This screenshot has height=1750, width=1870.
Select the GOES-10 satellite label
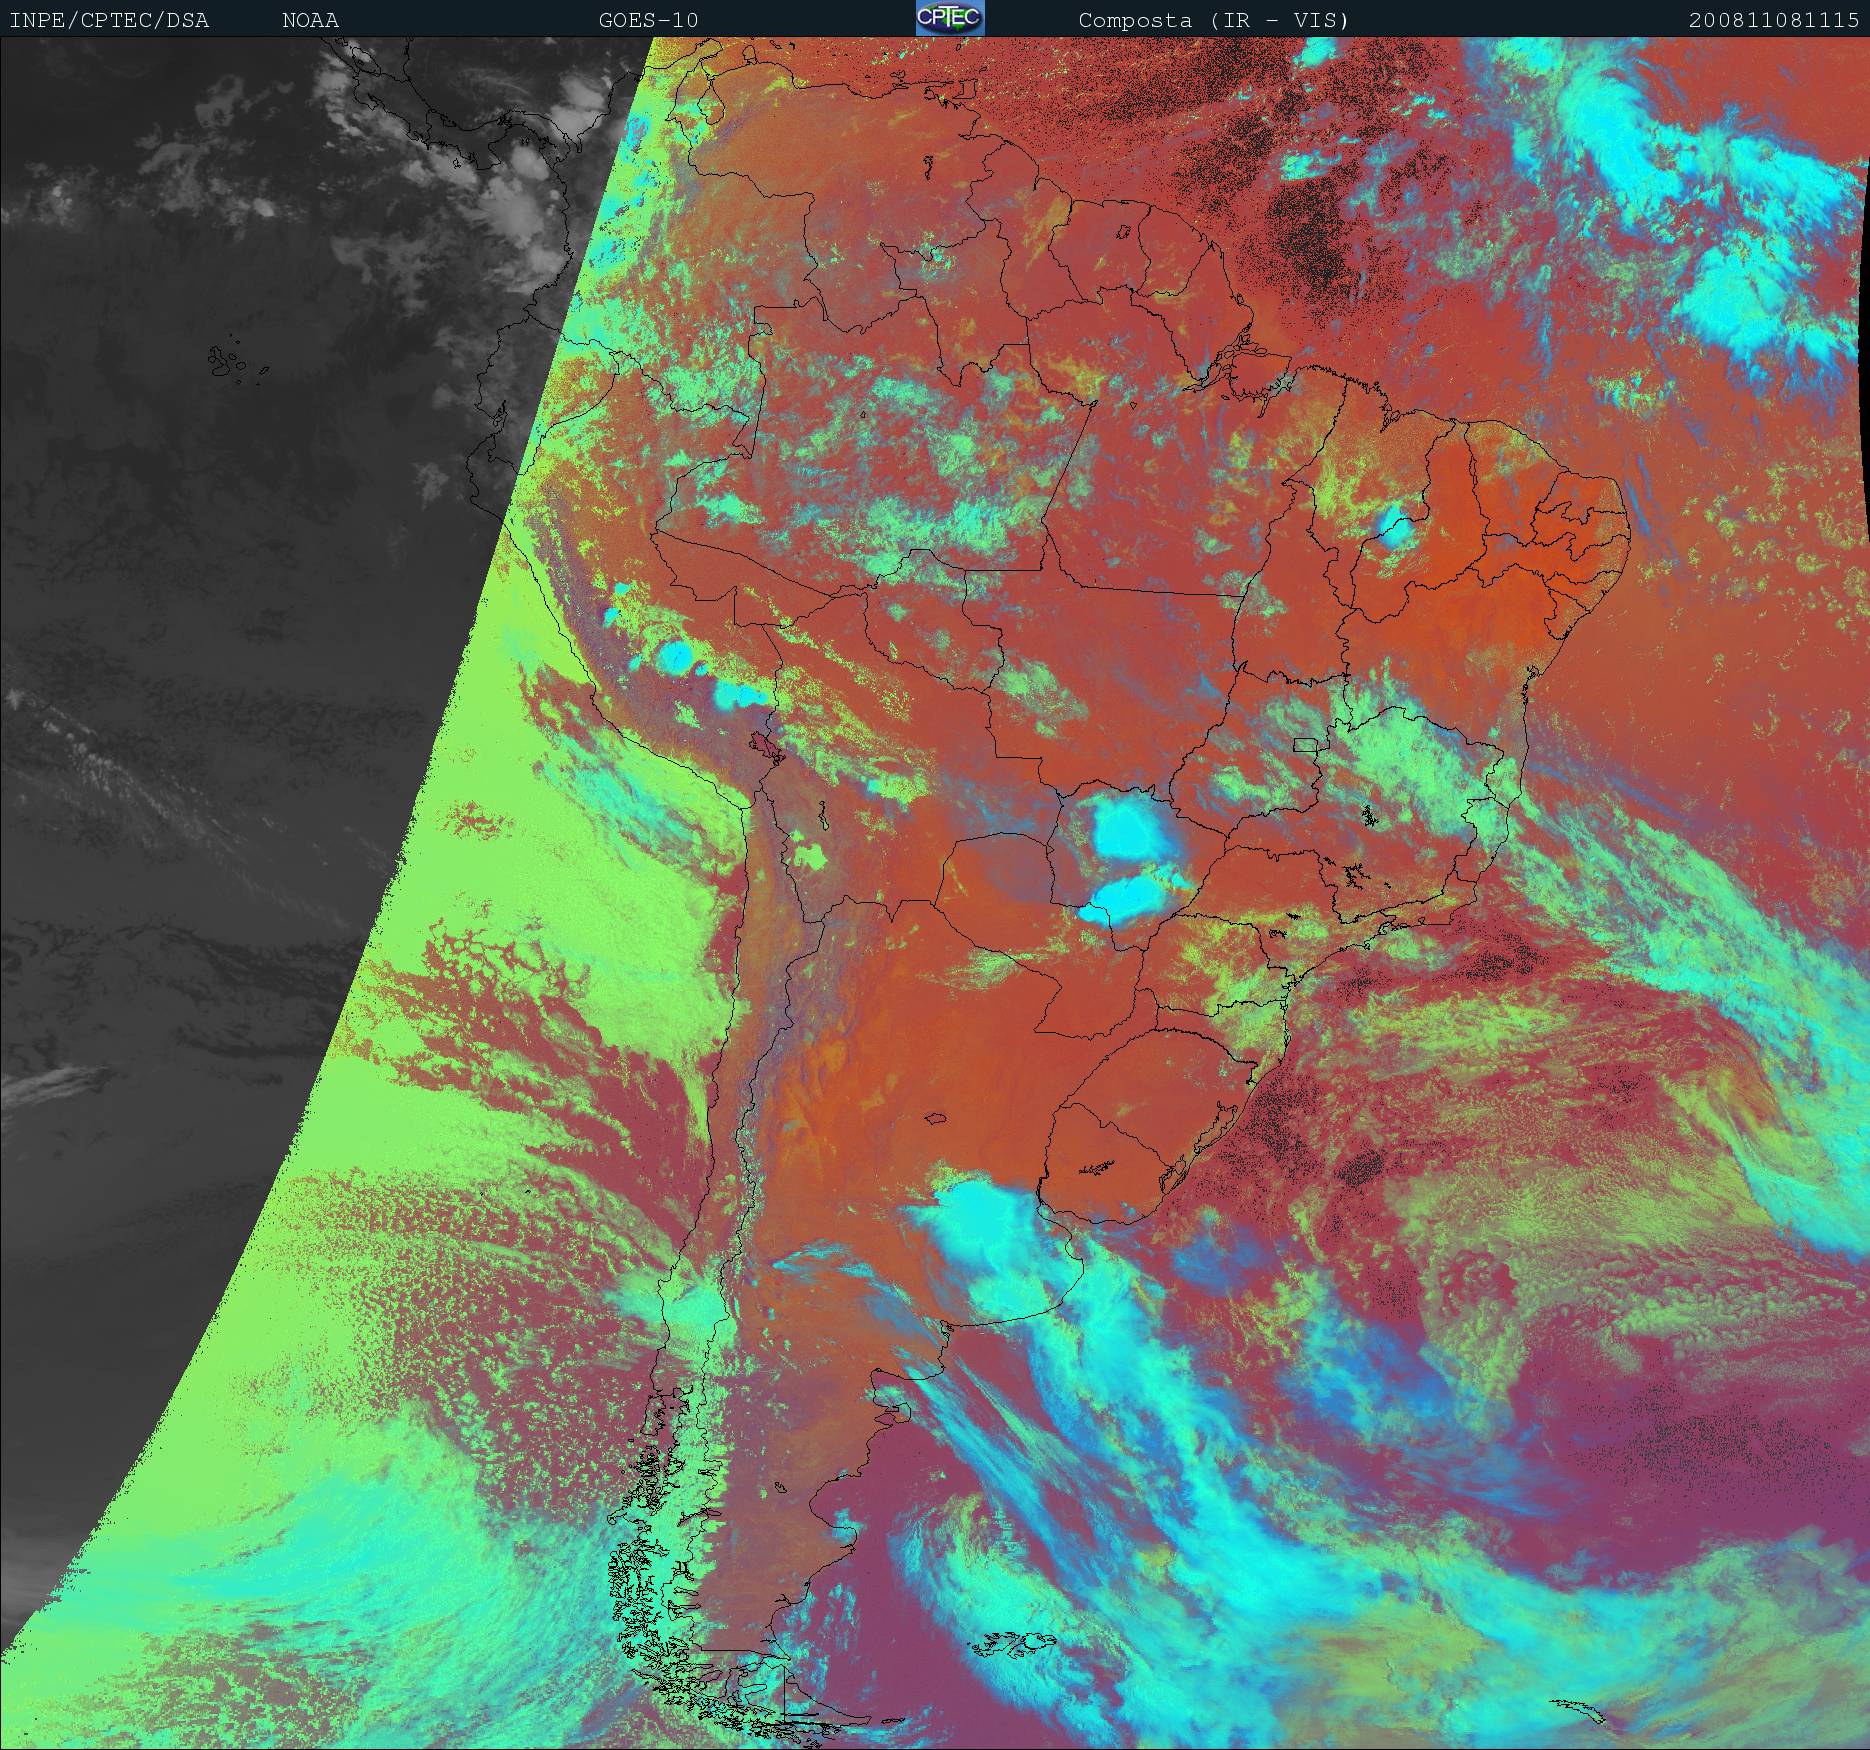point(648,20)
